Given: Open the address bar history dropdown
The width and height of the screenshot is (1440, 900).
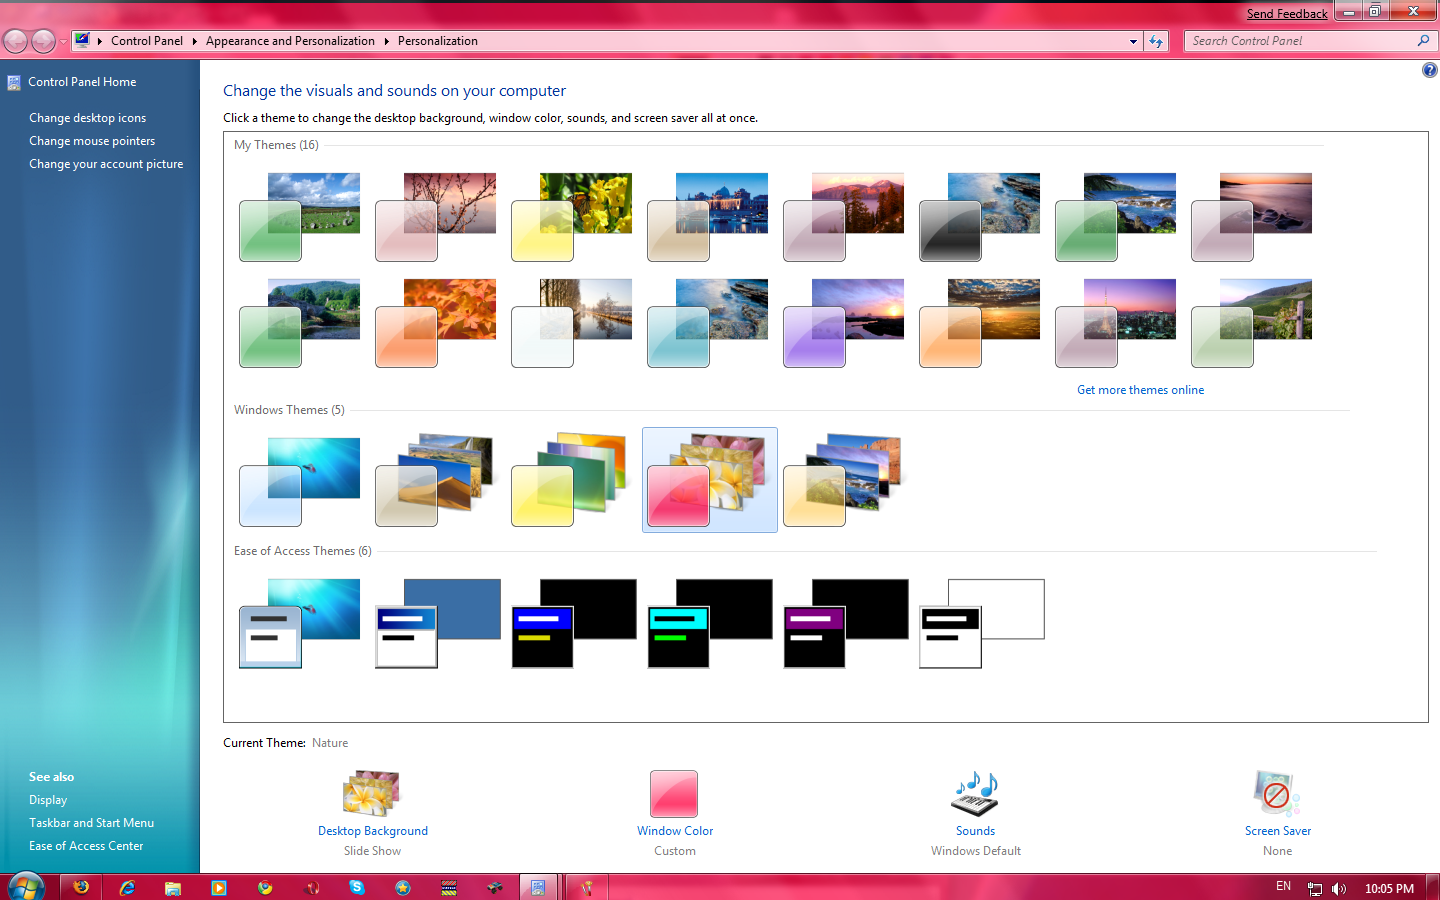Looking at the screenshot, I should tap(1133, 41).
